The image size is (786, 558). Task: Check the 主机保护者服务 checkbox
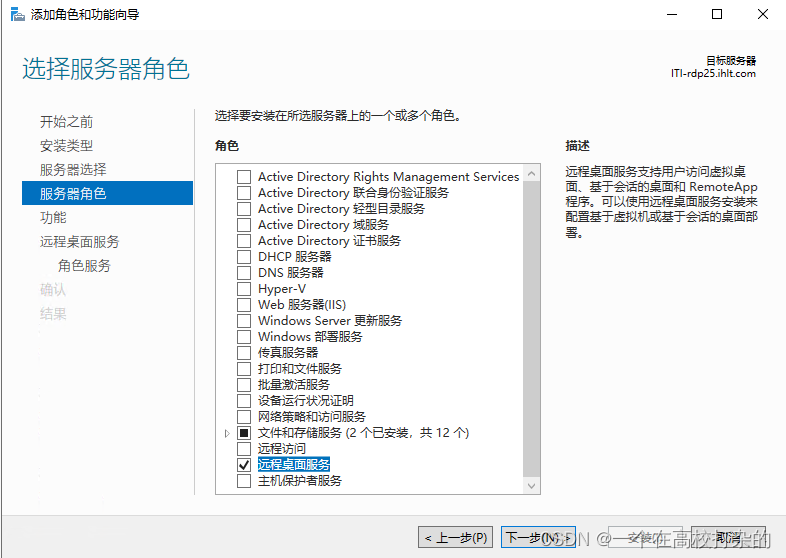click(x=244, y=481)
